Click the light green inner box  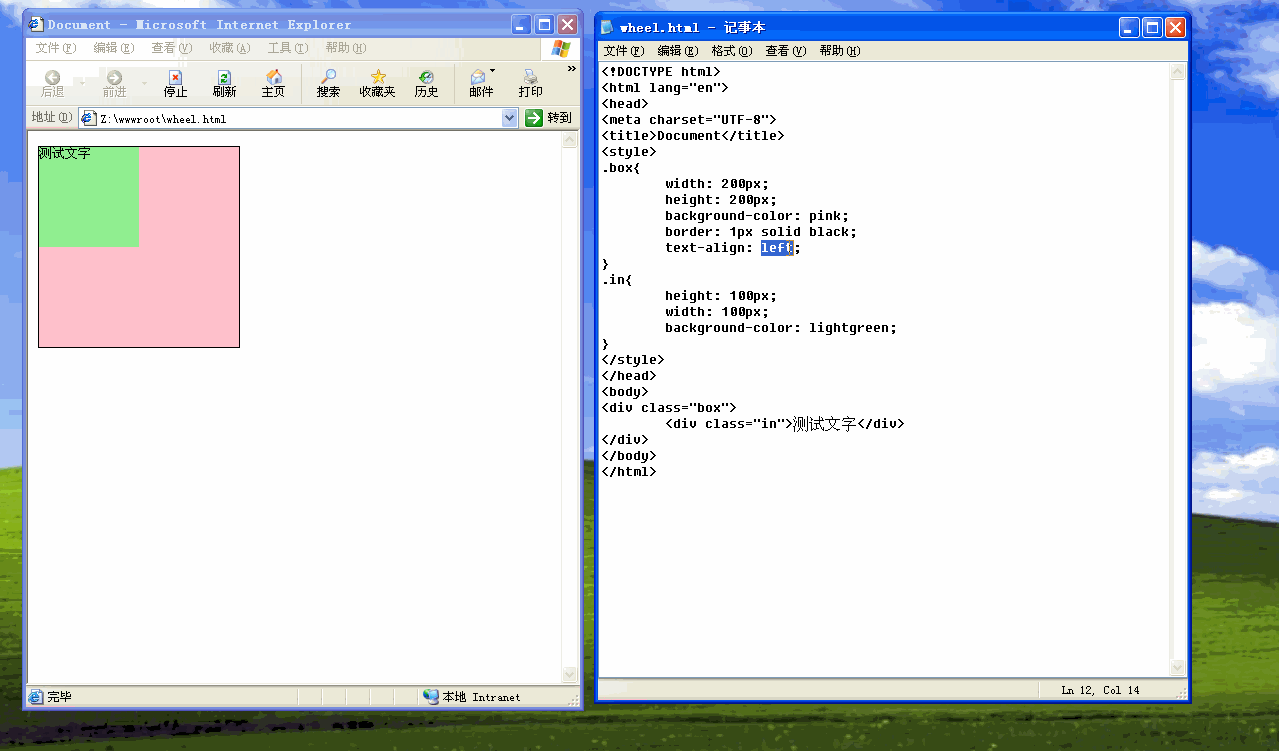(x=89, y=197)
